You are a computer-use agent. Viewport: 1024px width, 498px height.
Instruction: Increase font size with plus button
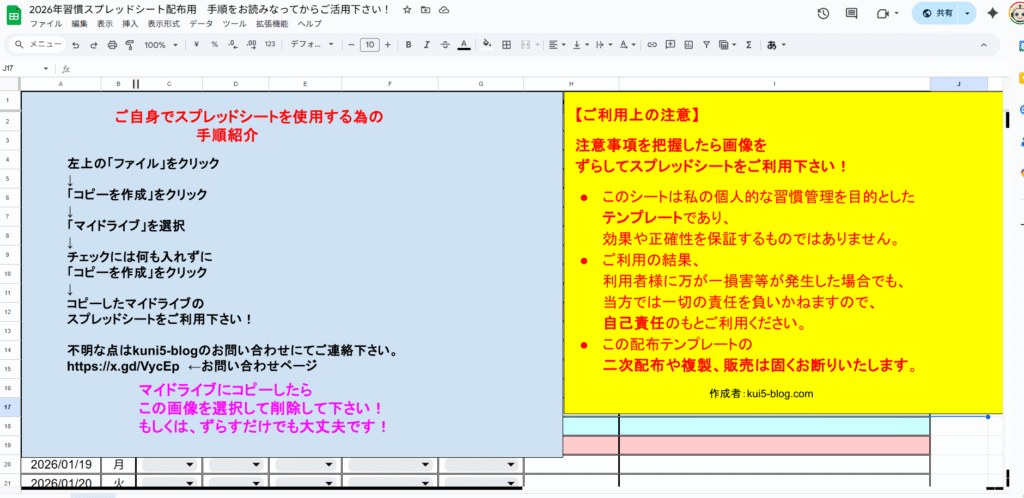pos(387,45)
